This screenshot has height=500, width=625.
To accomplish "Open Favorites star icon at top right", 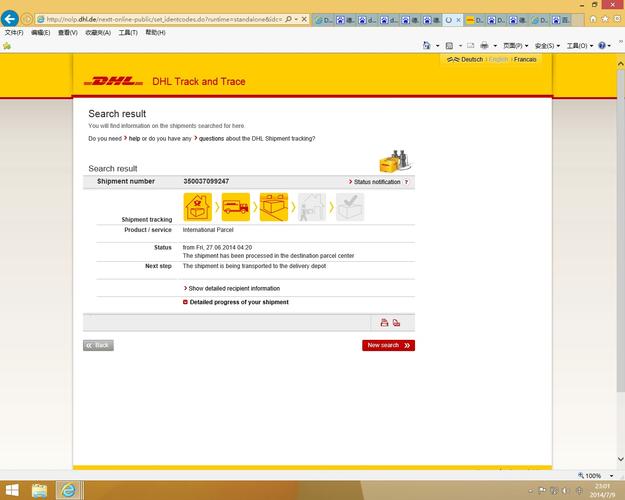I will [x=605, y=19].
